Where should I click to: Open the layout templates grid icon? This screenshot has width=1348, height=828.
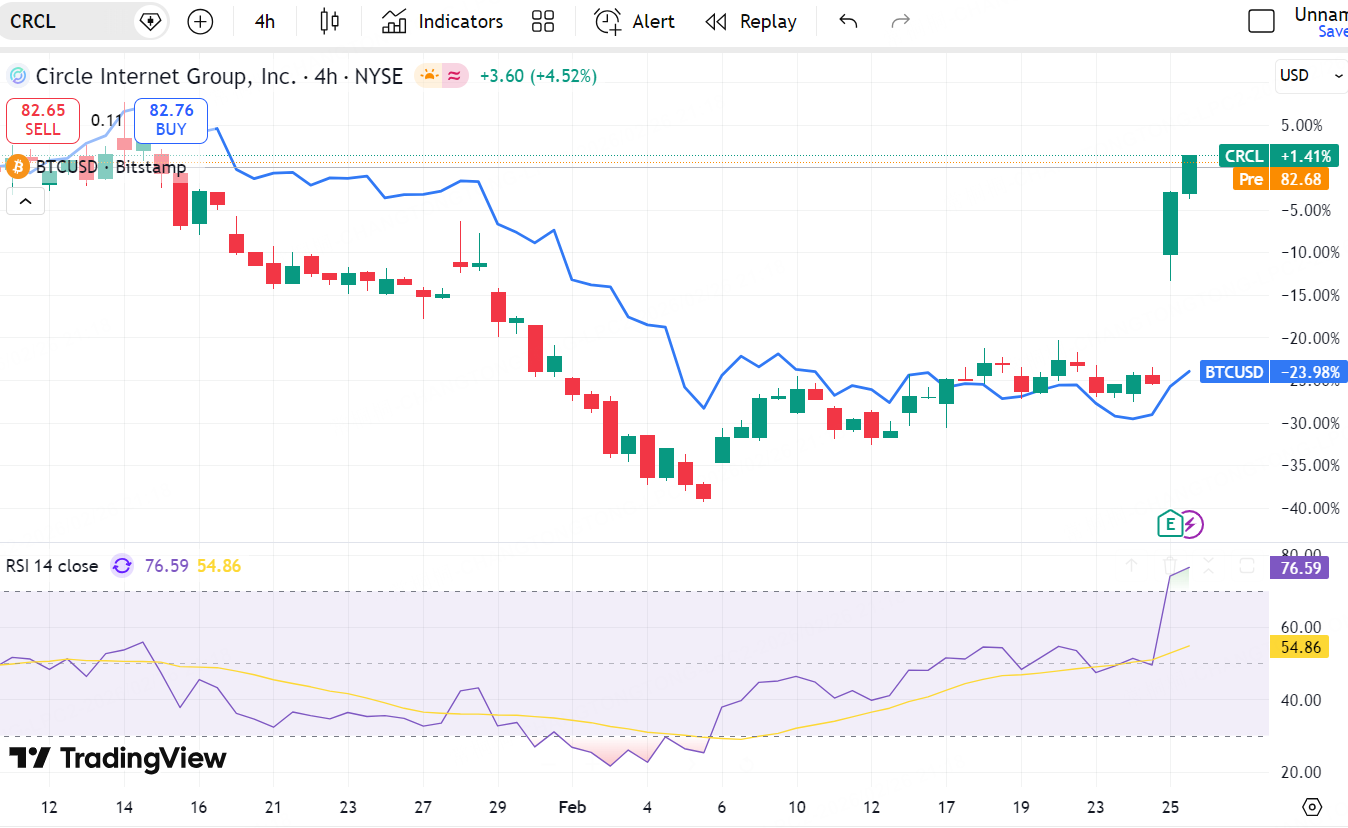tap(543, 21)
